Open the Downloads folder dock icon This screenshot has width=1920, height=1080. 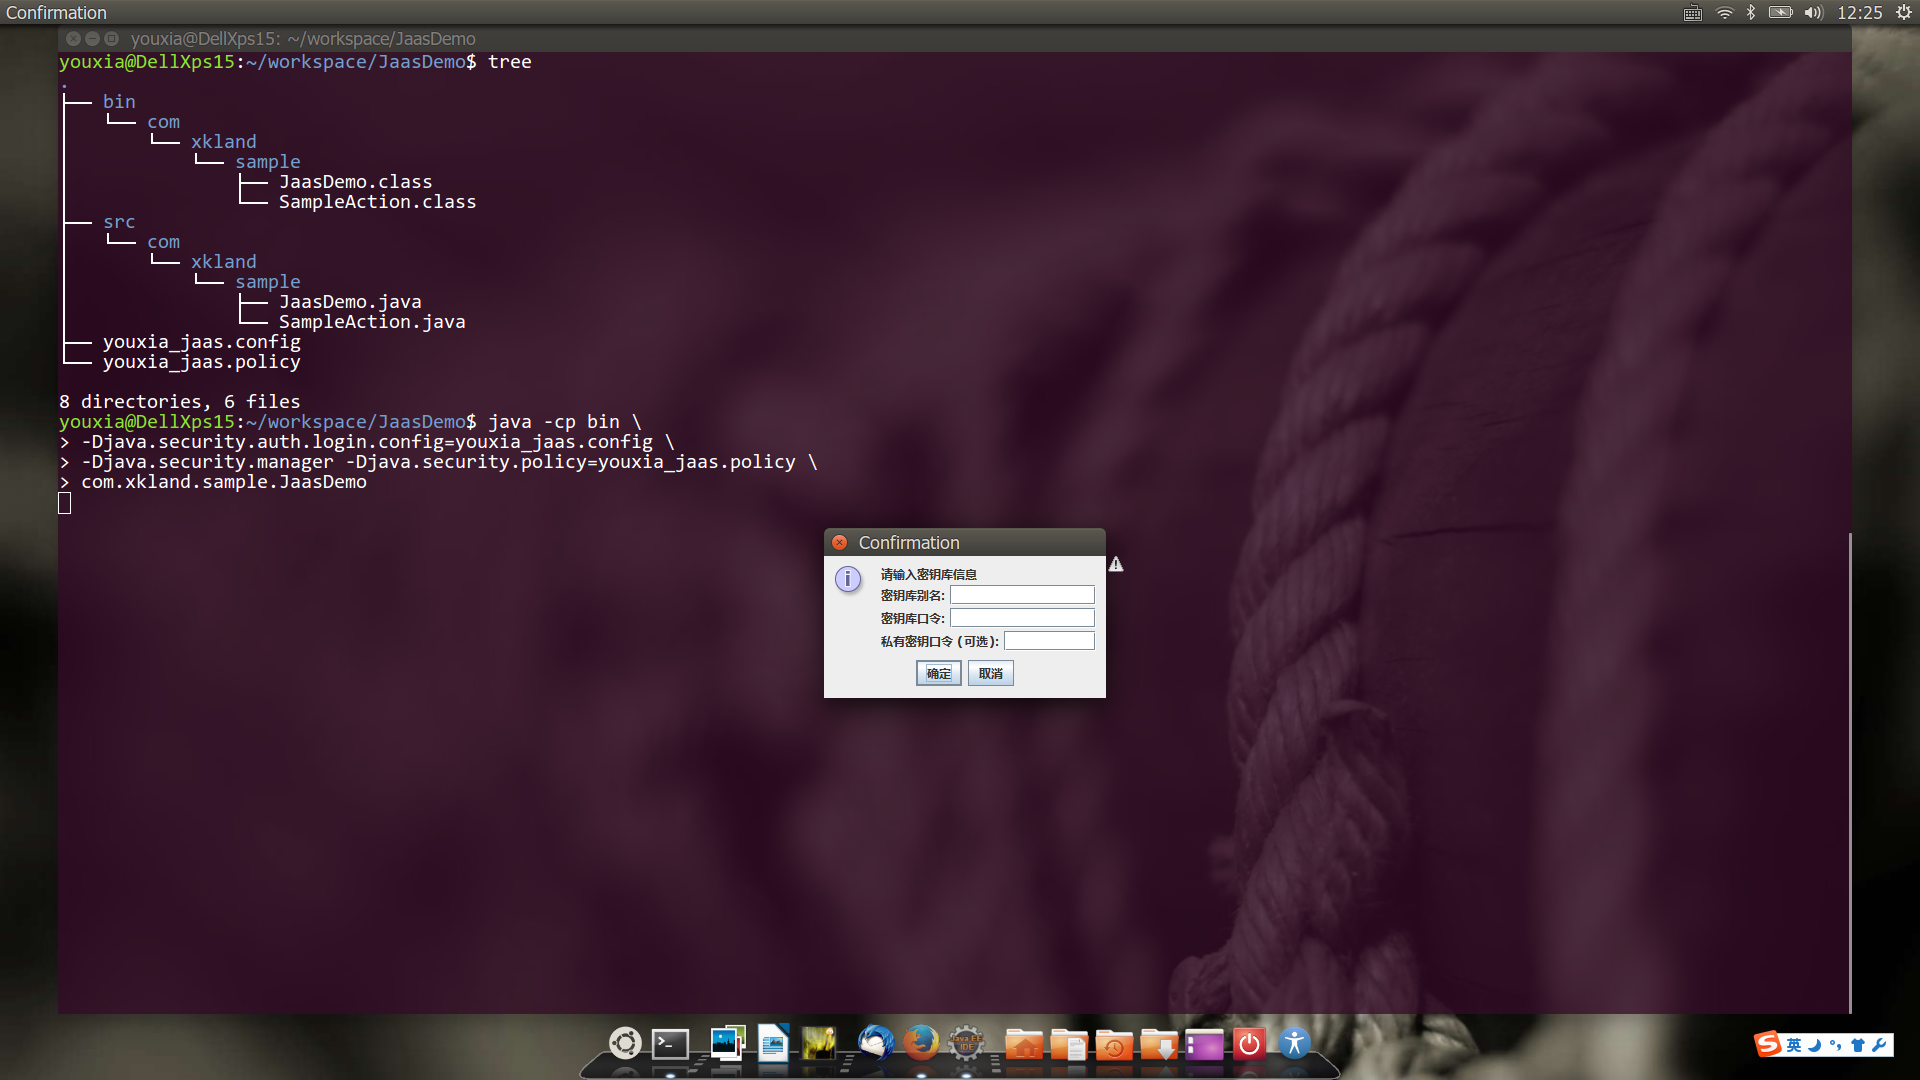[1159, 1045]
